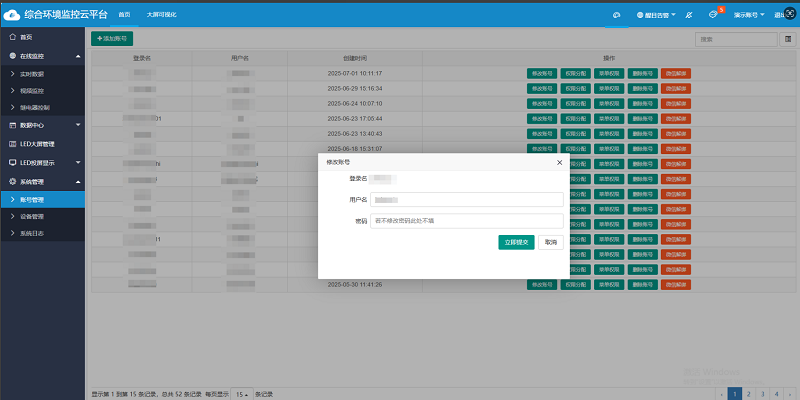Click the 密码 password input field
The image size is (800, 400).
466,221
